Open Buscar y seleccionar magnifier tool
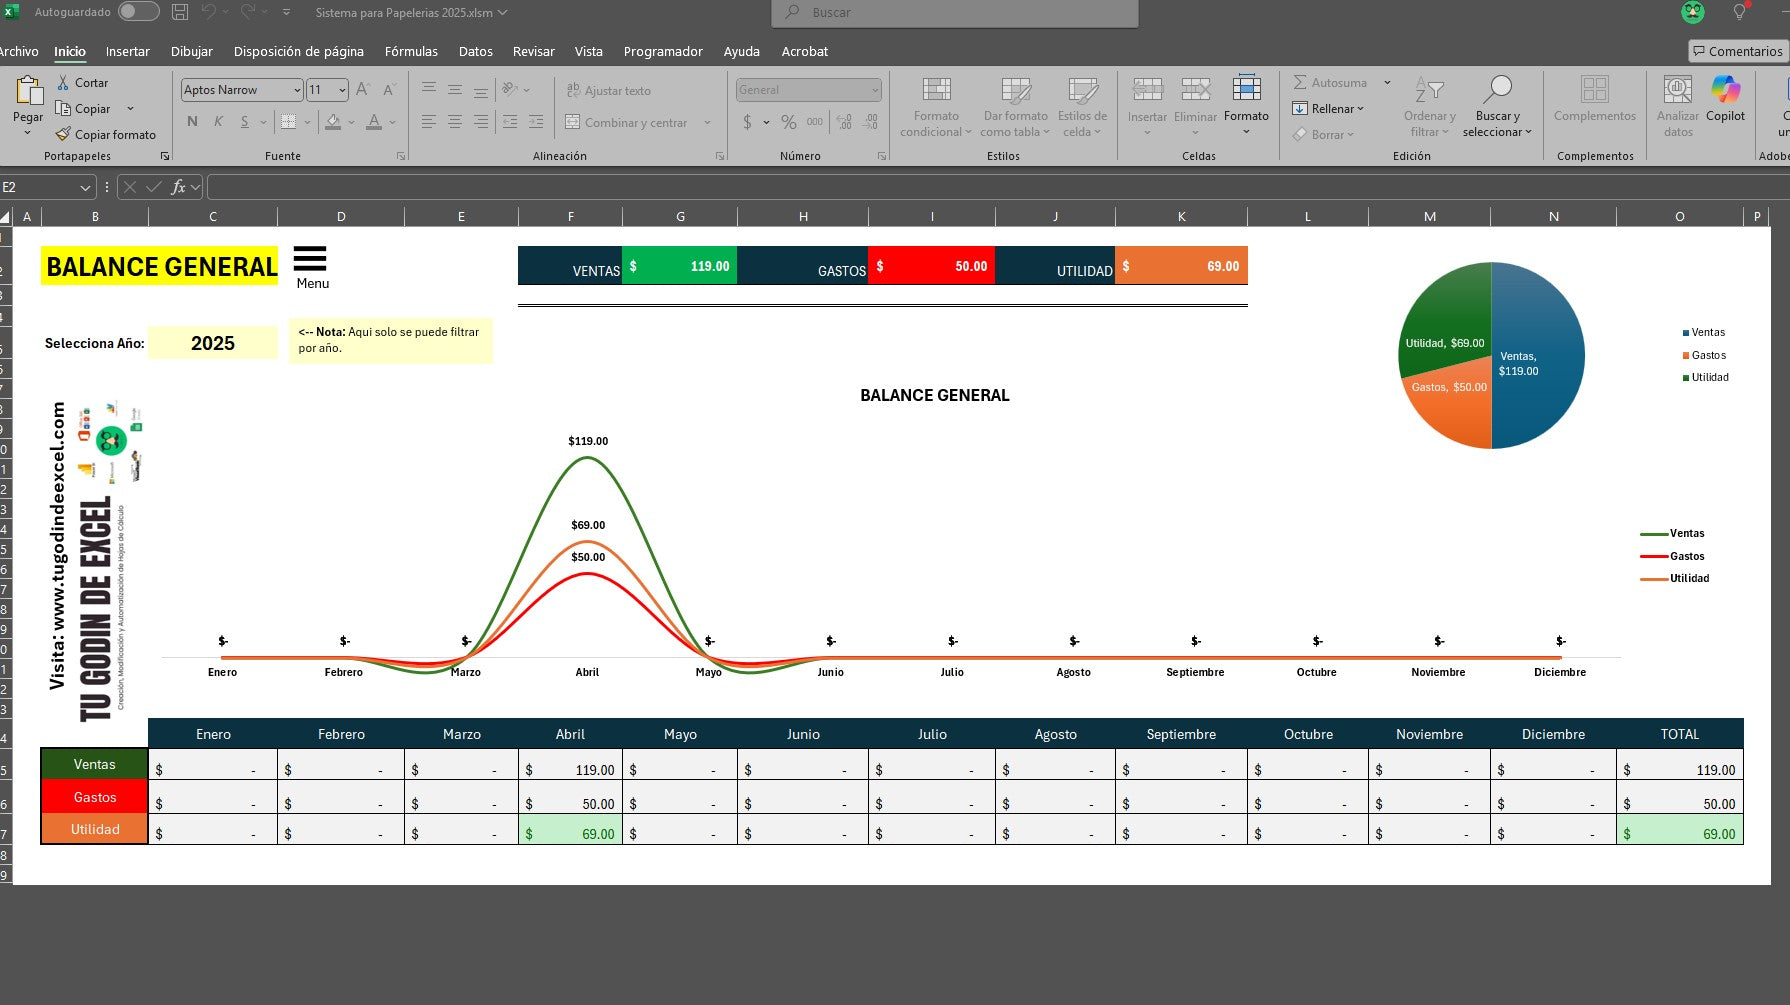Image resolution: width=1790 pixels, height=1005 pixels. pos(1497,89)
